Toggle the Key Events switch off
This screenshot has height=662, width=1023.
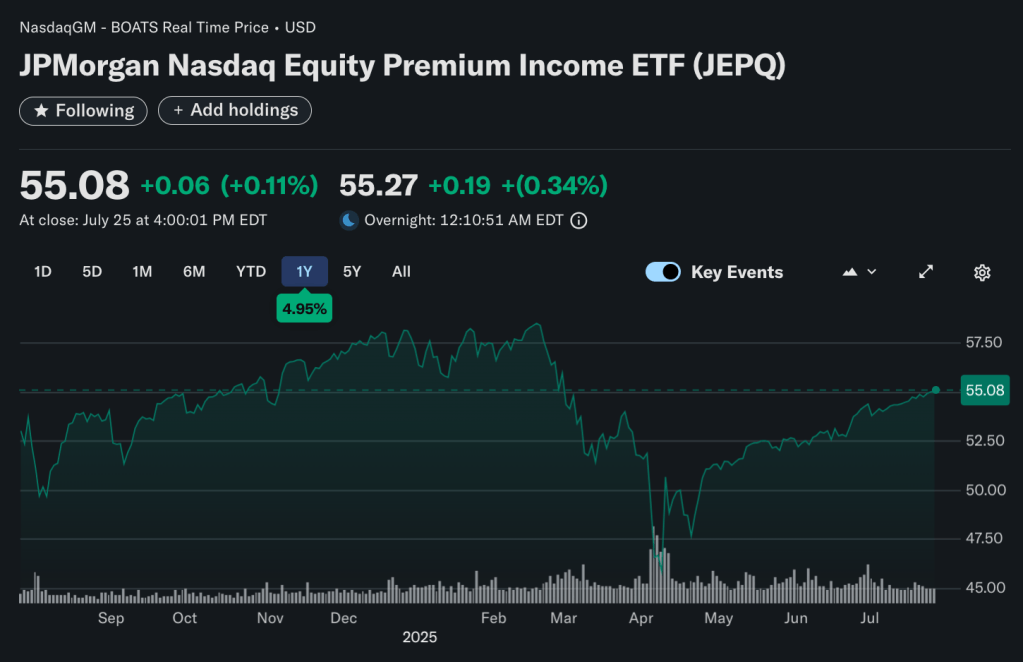662,271
